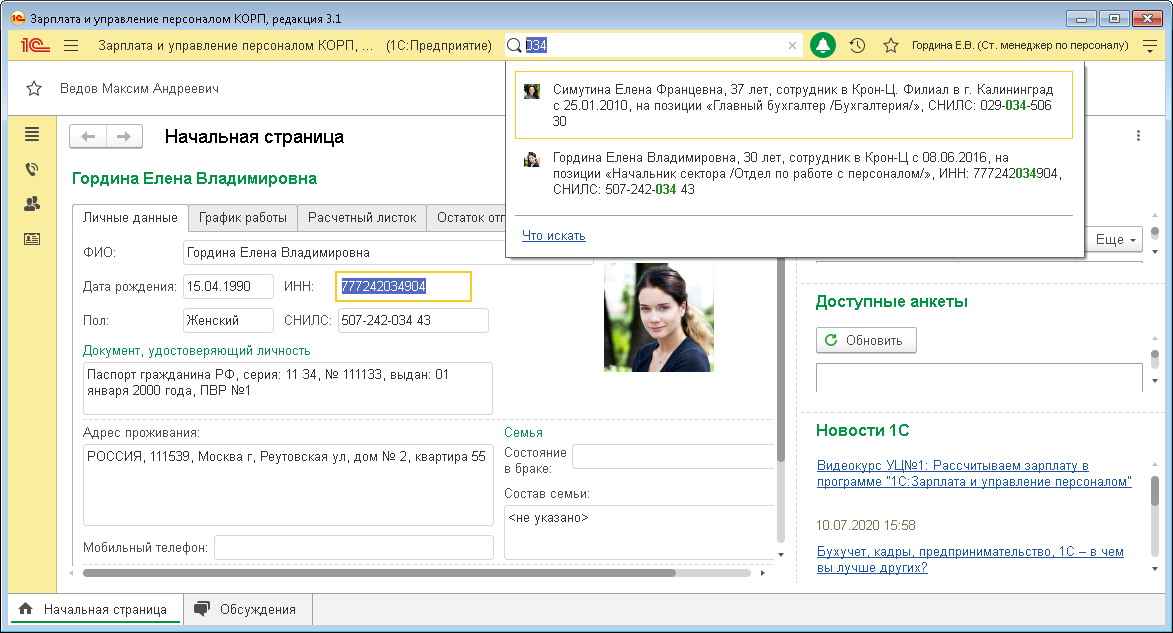
Task: Click the search input field at top
Action: pos(655,46)
